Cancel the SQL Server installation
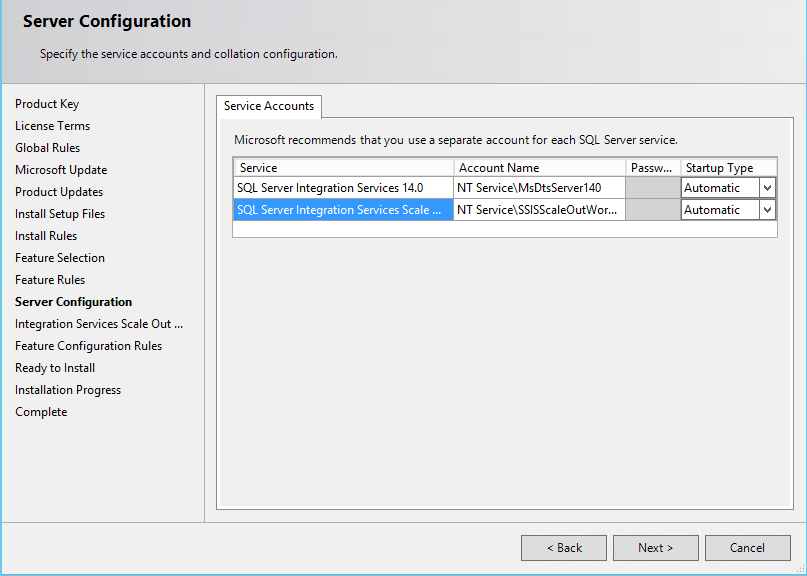Viewport: 807px width, 576px height. point(747,547)
